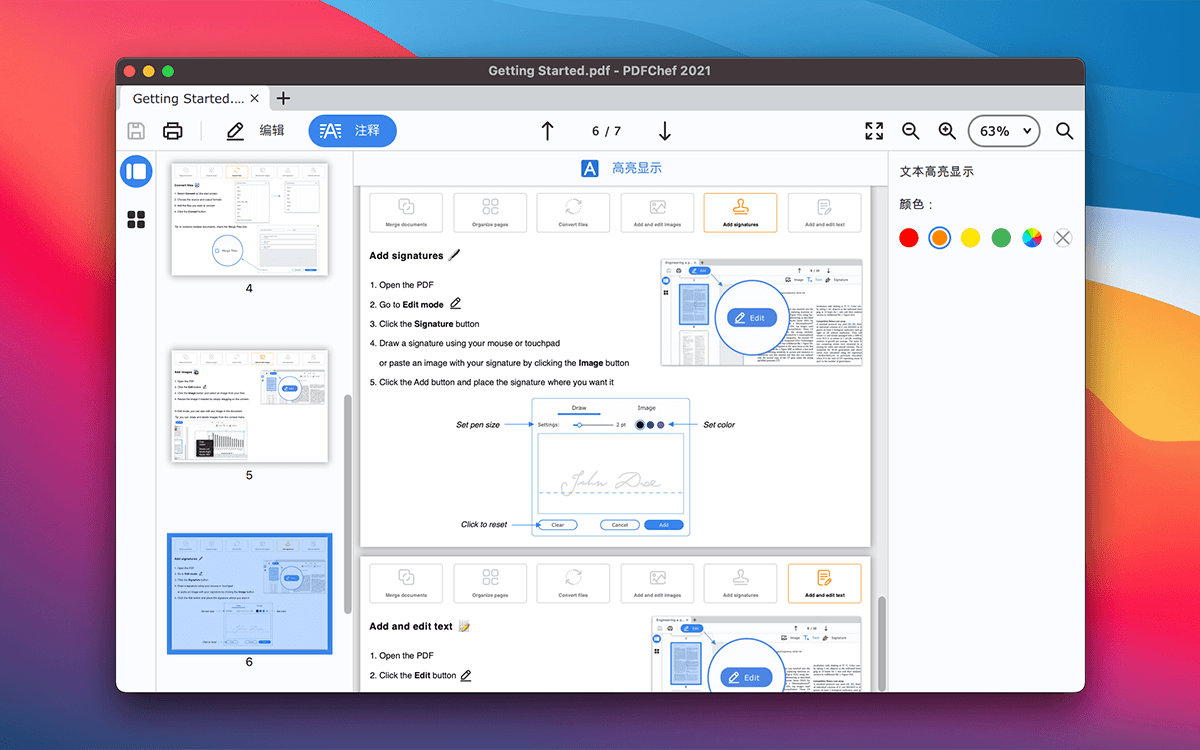This screenshot has width=1200, height=750.
Task: Open search with magnifier icon
Action: 1065,131
